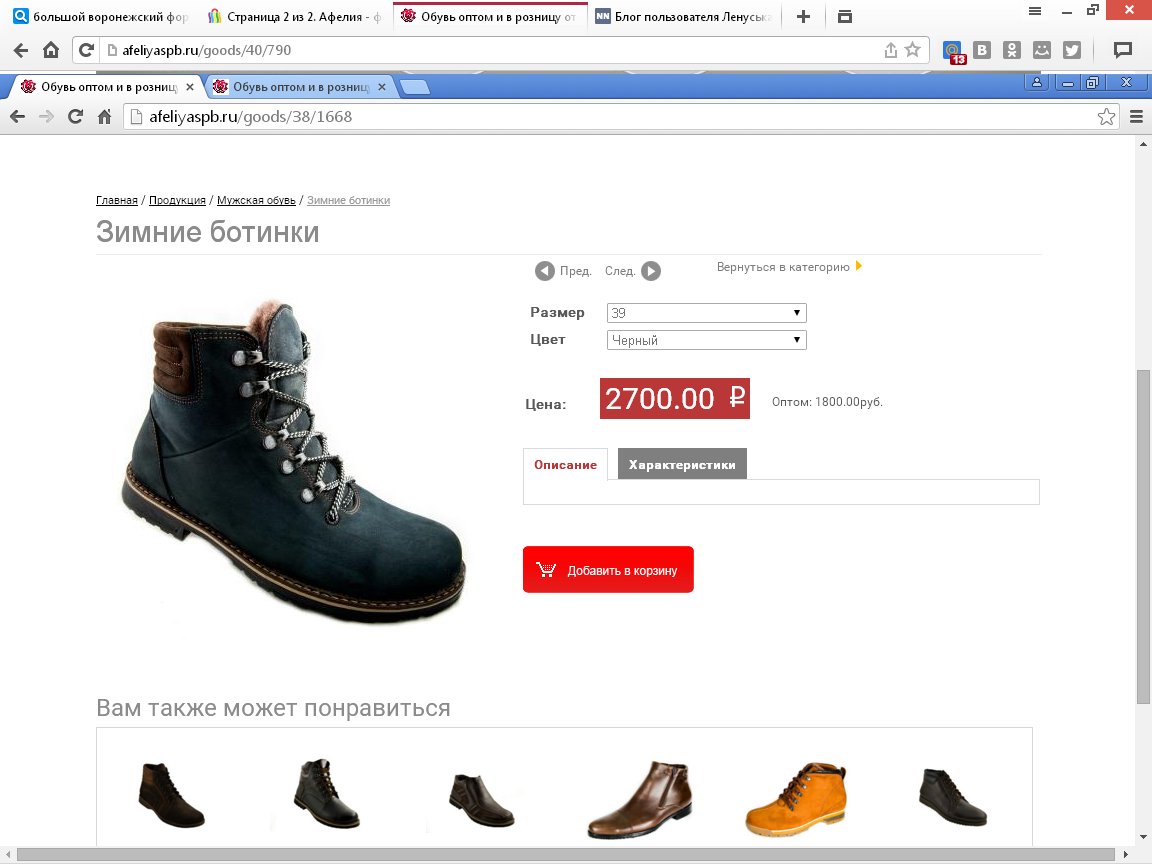Click main blue winter boot image
This screenshot has height=864, width=1152.
[x=292, y=461]
